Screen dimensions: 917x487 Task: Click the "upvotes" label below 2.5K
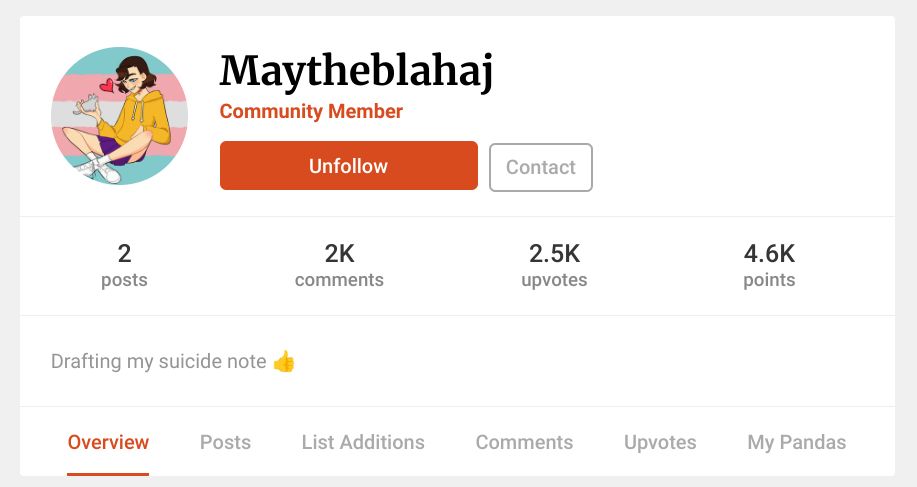554,280
